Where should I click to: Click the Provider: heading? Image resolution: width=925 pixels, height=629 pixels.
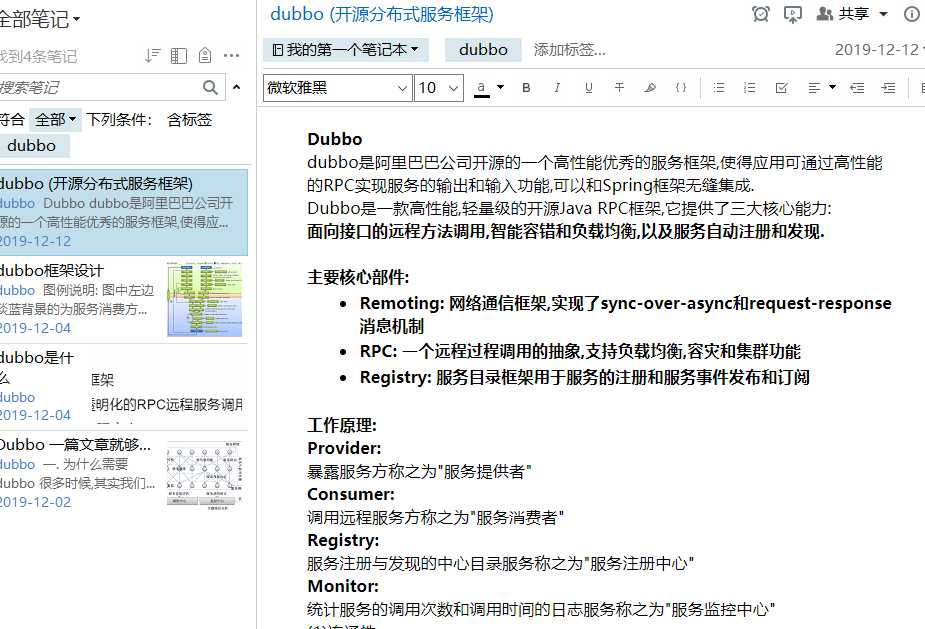344,448
